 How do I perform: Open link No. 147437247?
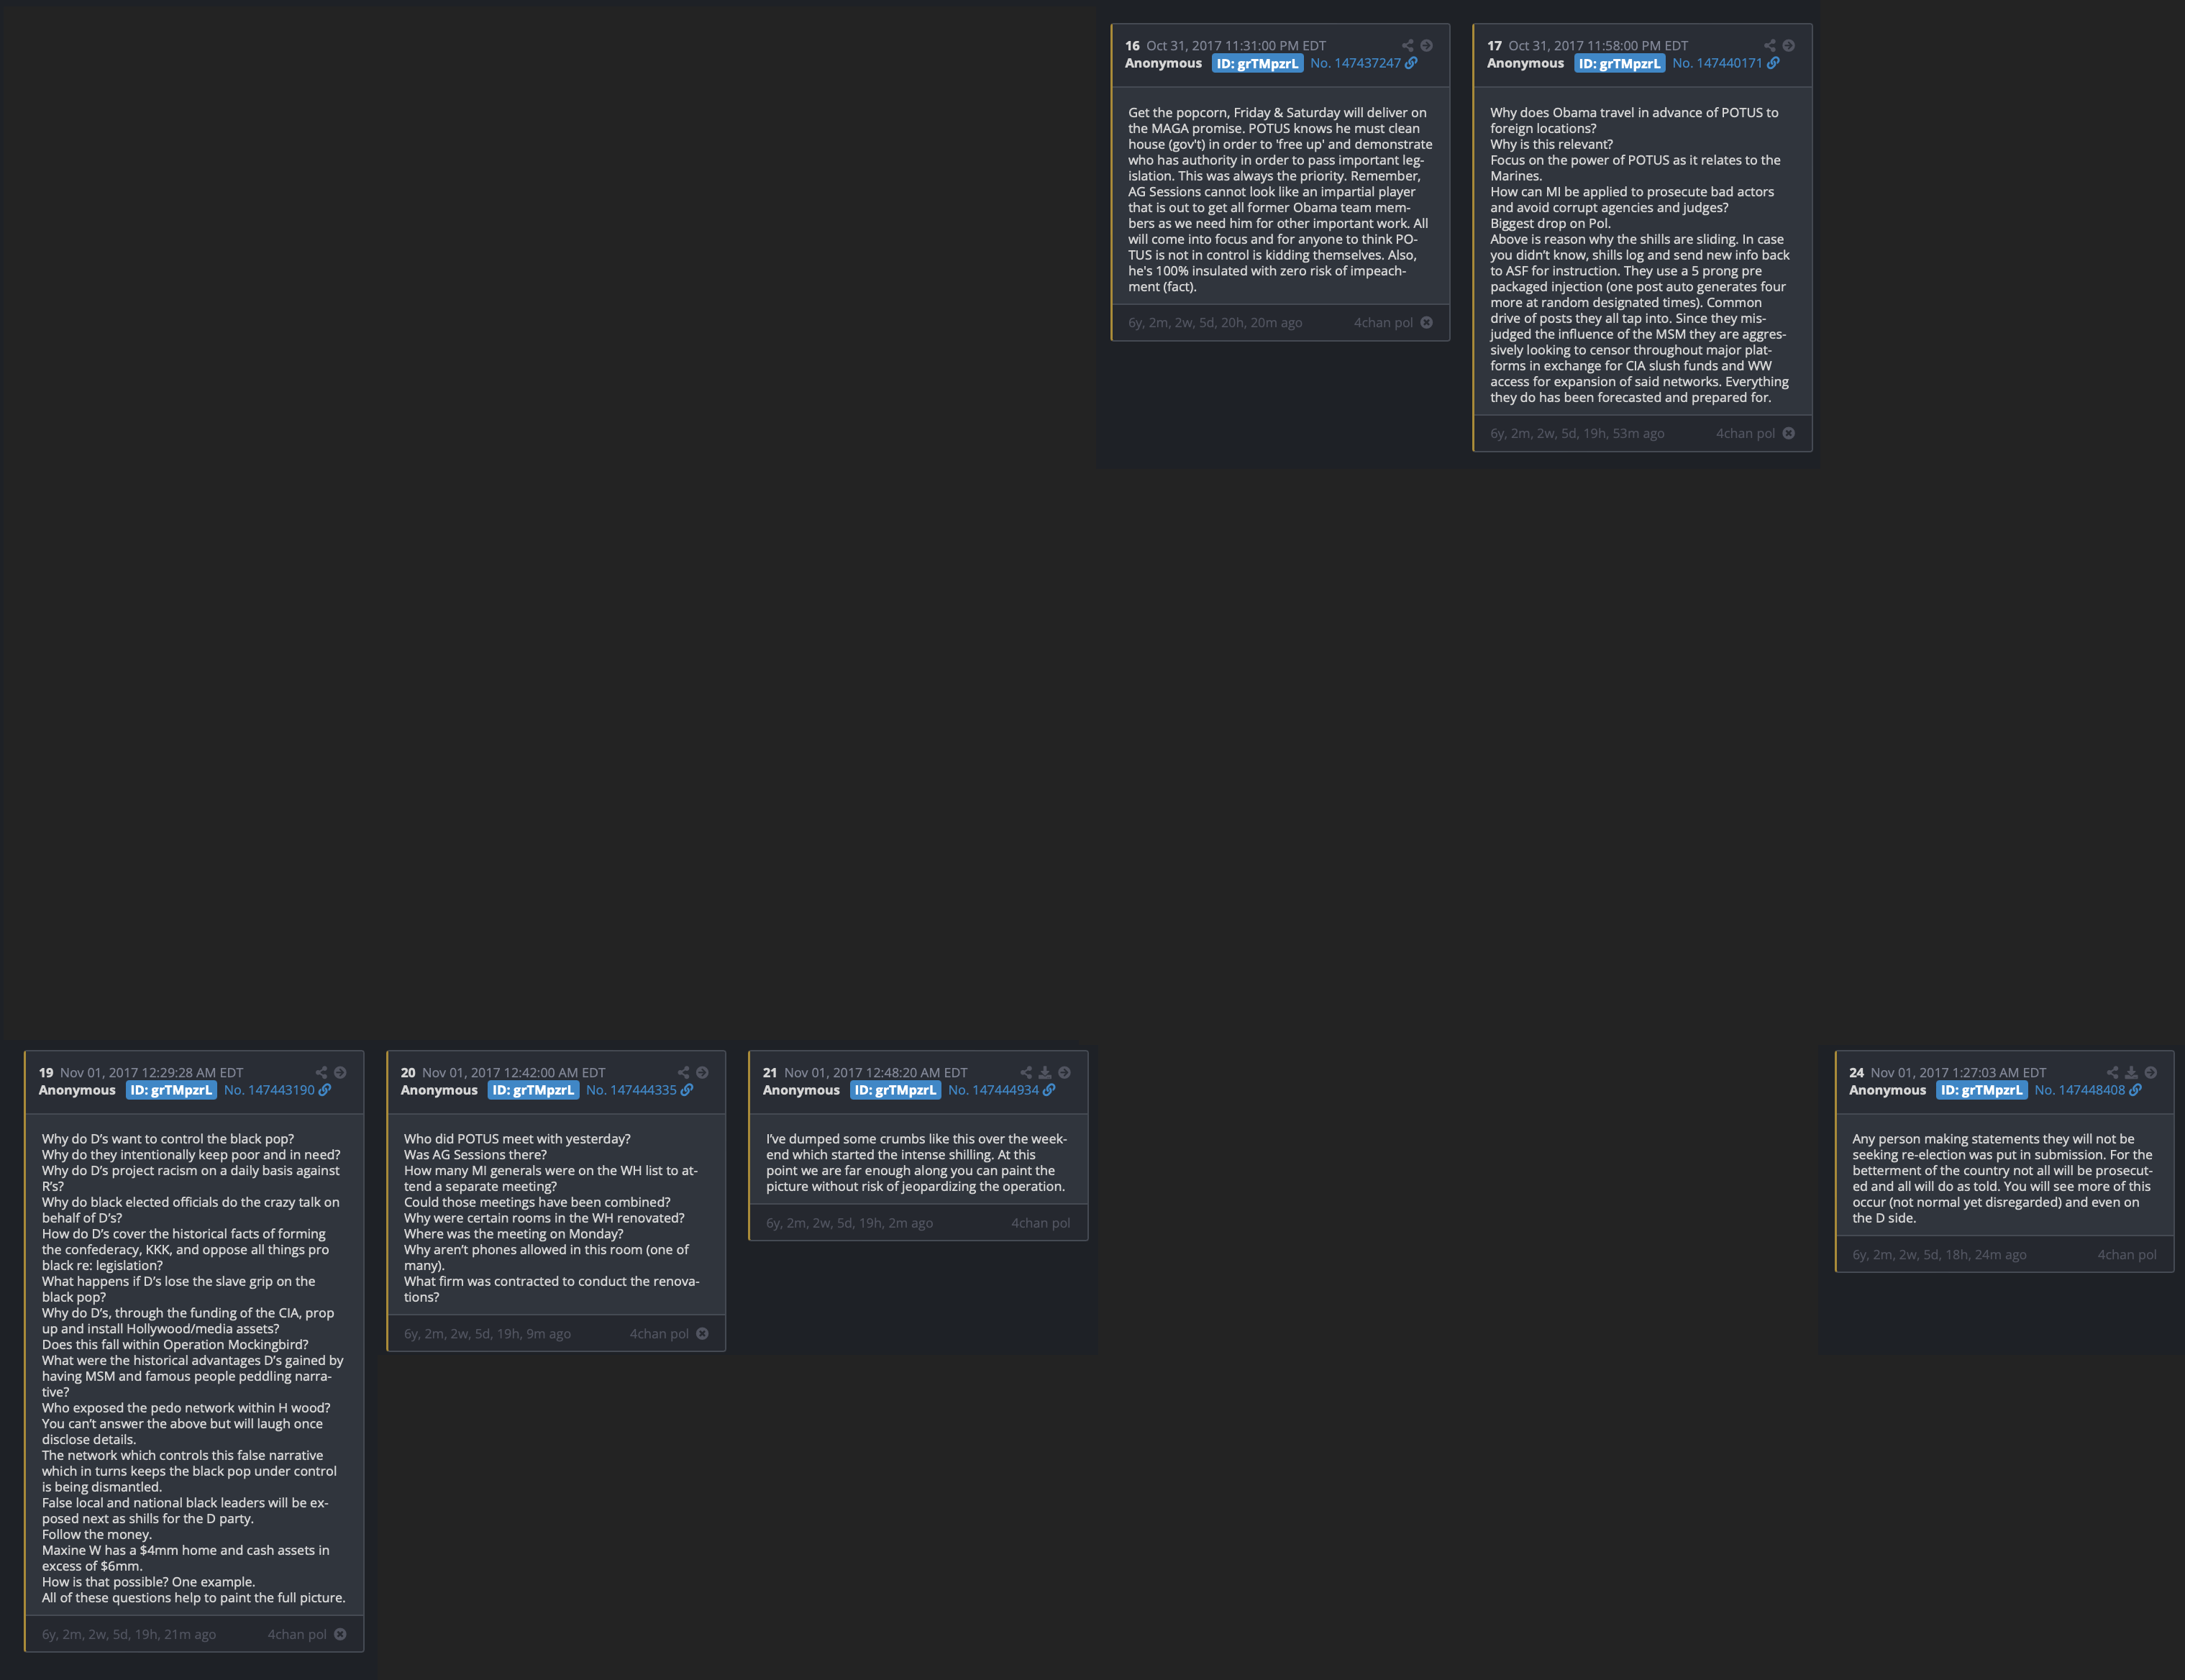[x=1364, y=63]
